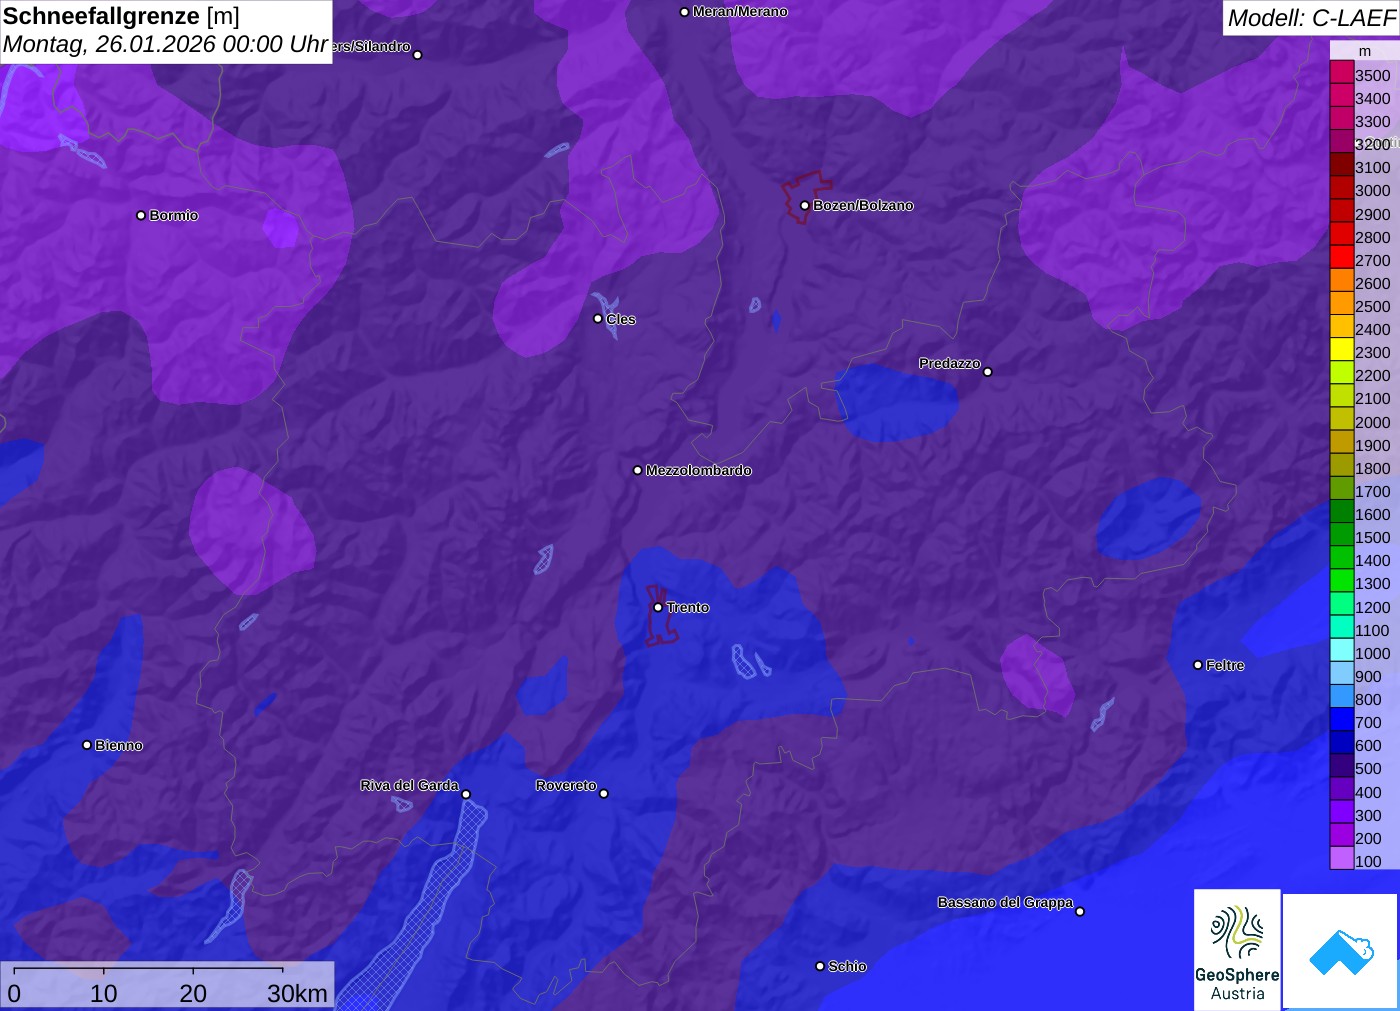Select the 1500 m green legend swatch
This screenshot has width=1400, height=1011.
(1341, 536)
